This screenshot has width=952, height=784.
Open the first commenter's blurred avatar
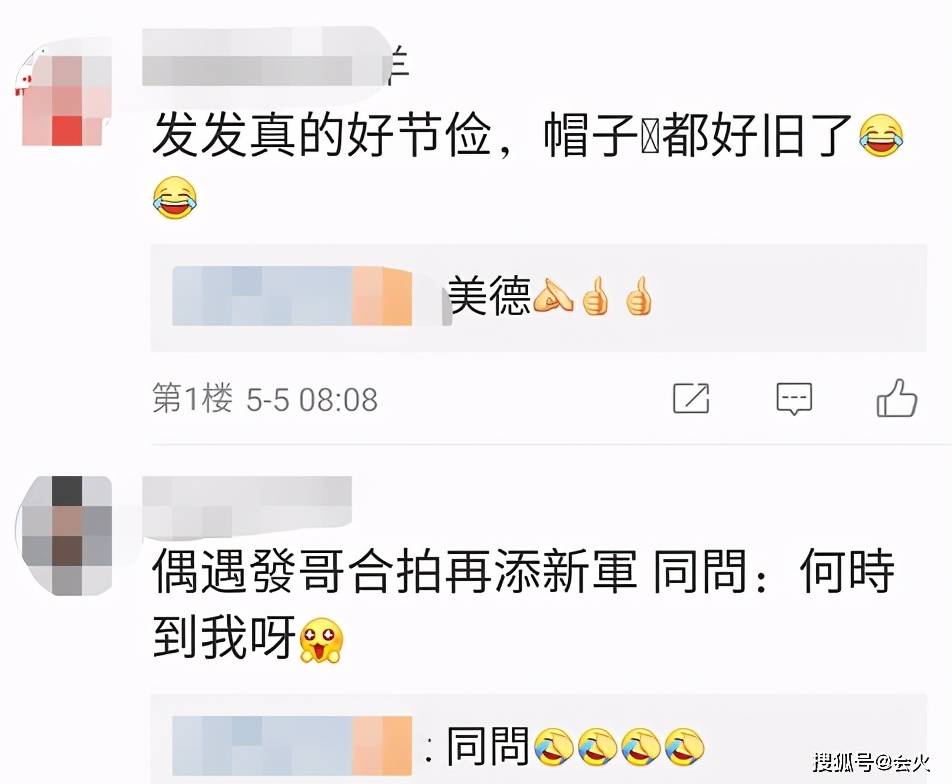pos(62,96)
